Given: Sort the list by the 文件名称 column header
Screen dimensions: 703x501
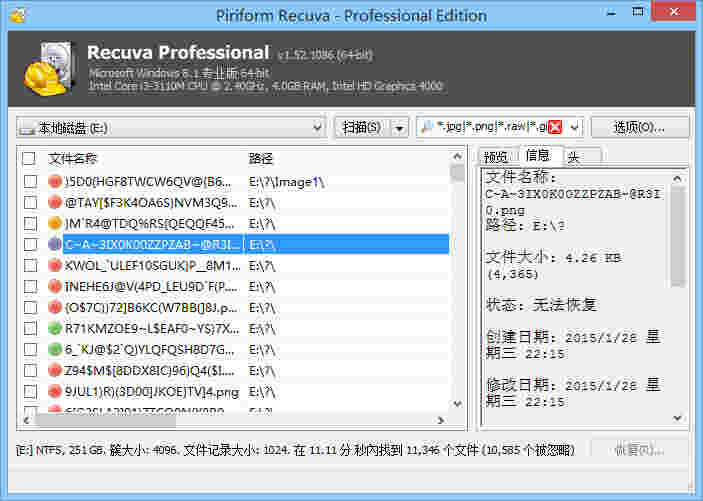Looking at the screenshot, I should point(72,158).
